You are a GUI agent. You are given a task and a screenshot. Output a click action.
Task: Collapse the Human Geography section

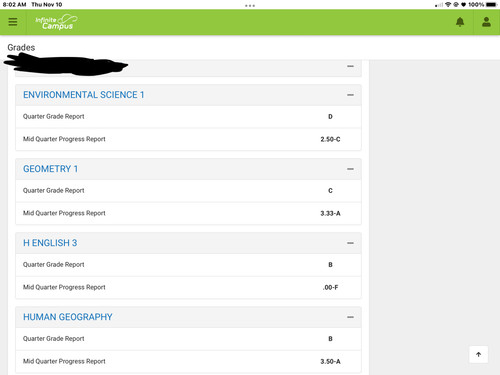tap(350, 317)
